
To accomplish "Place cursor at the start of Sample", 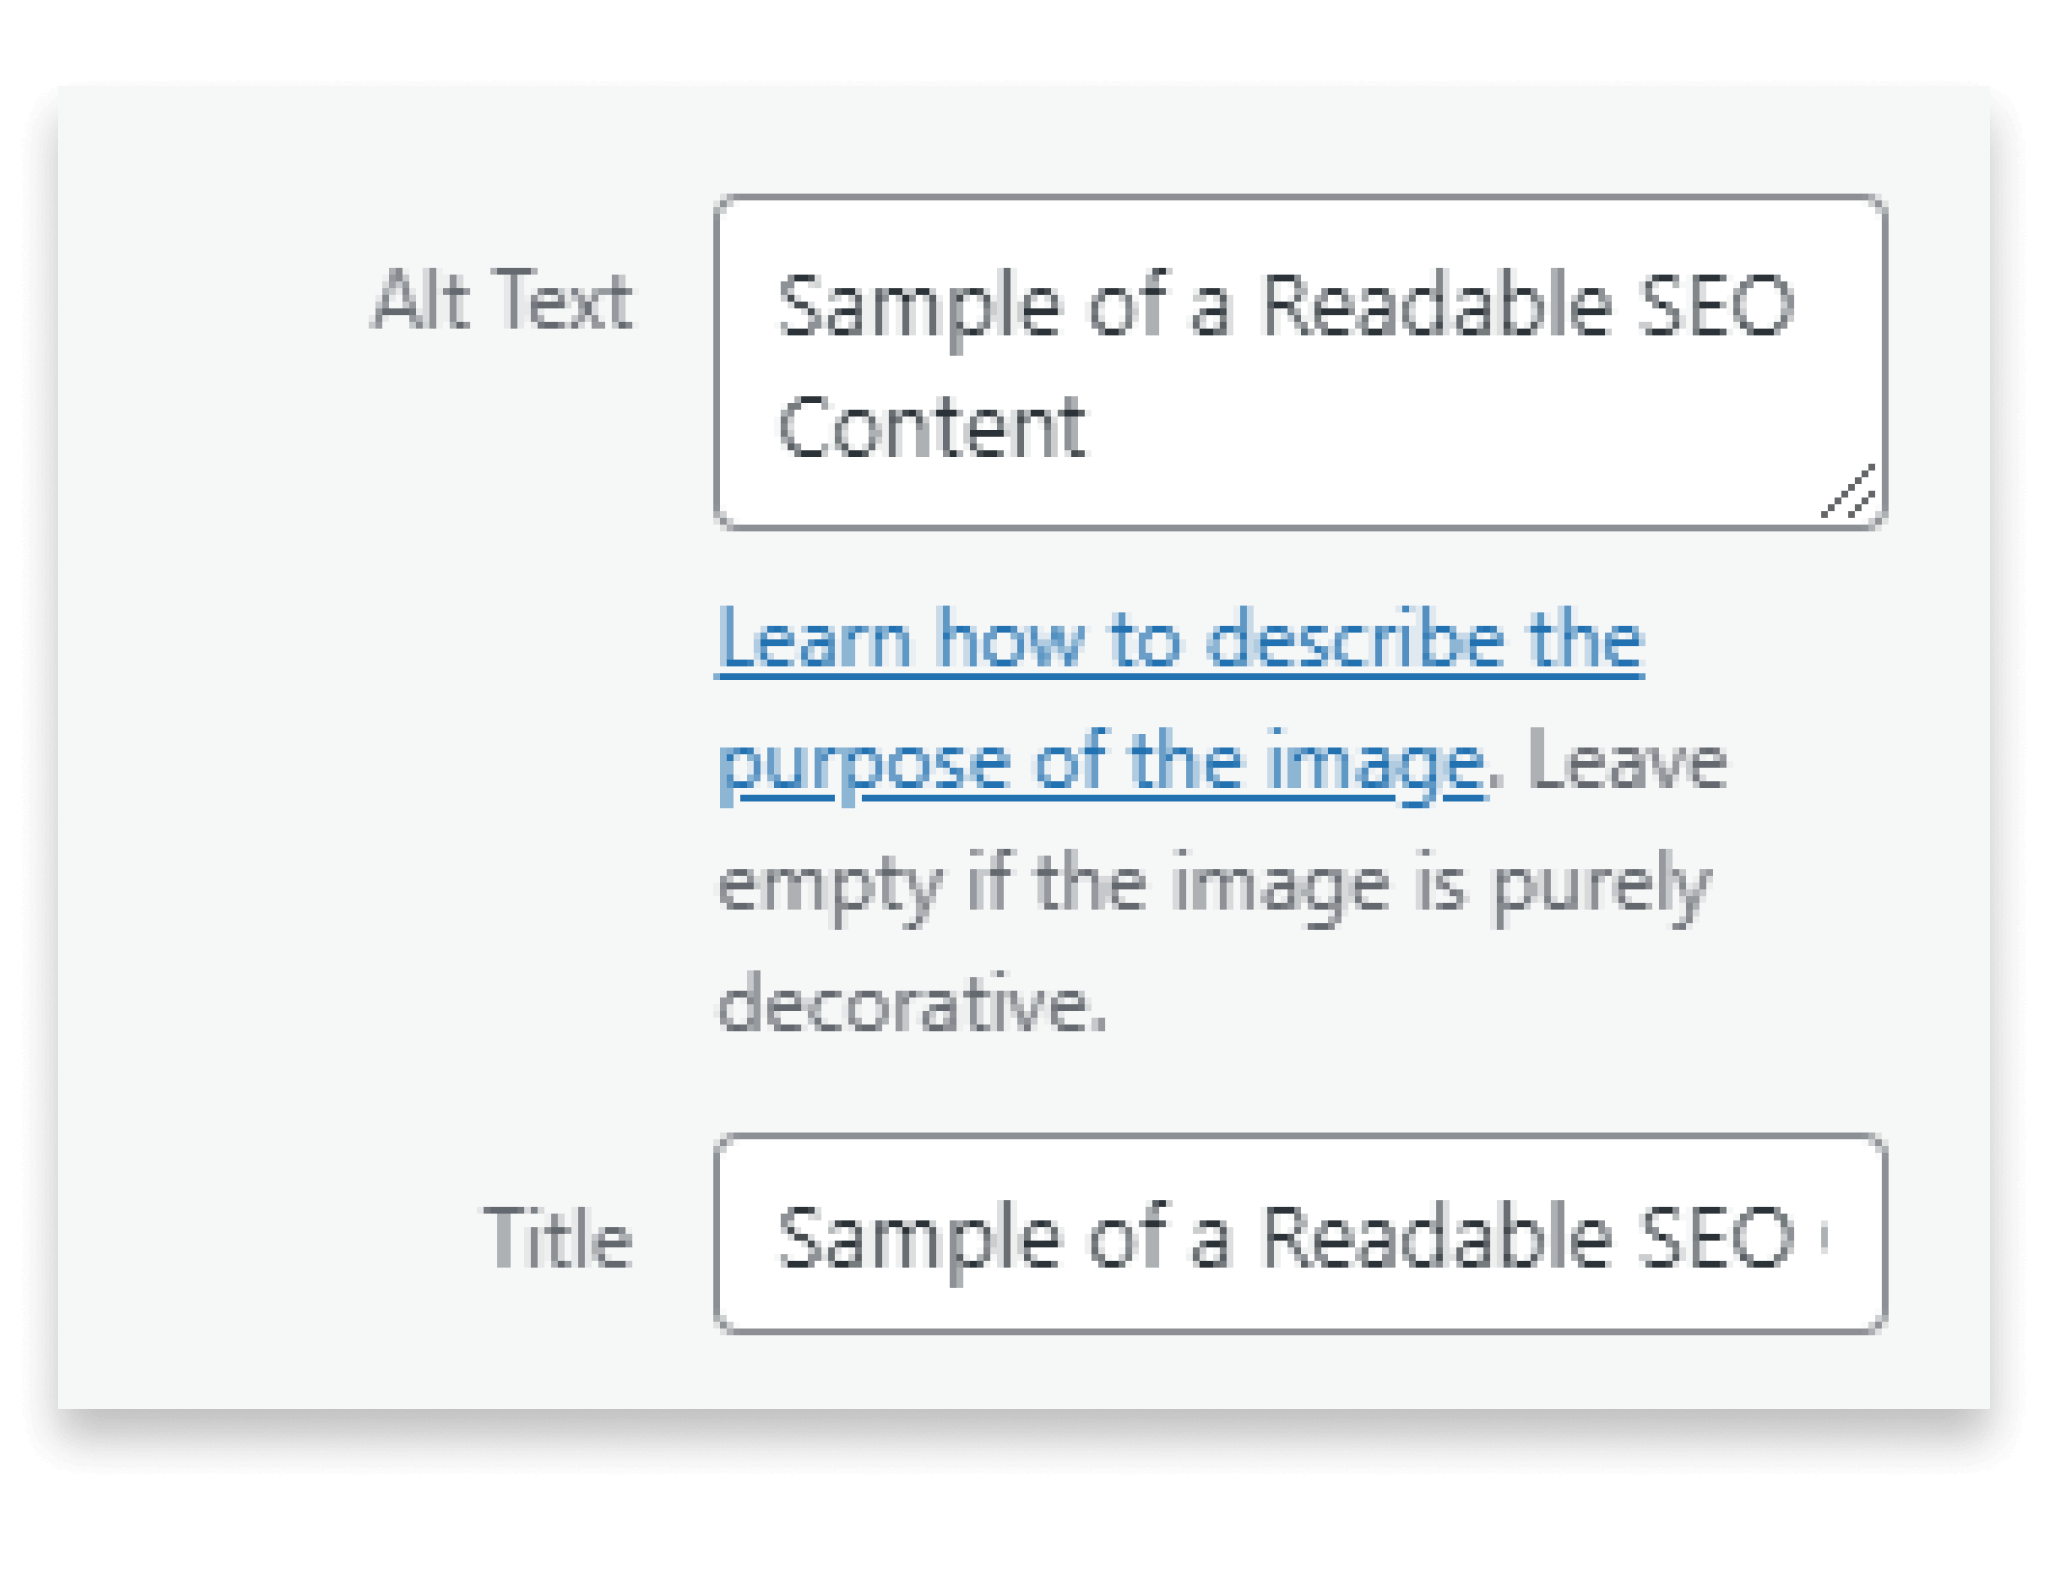I will coord(785,310).
